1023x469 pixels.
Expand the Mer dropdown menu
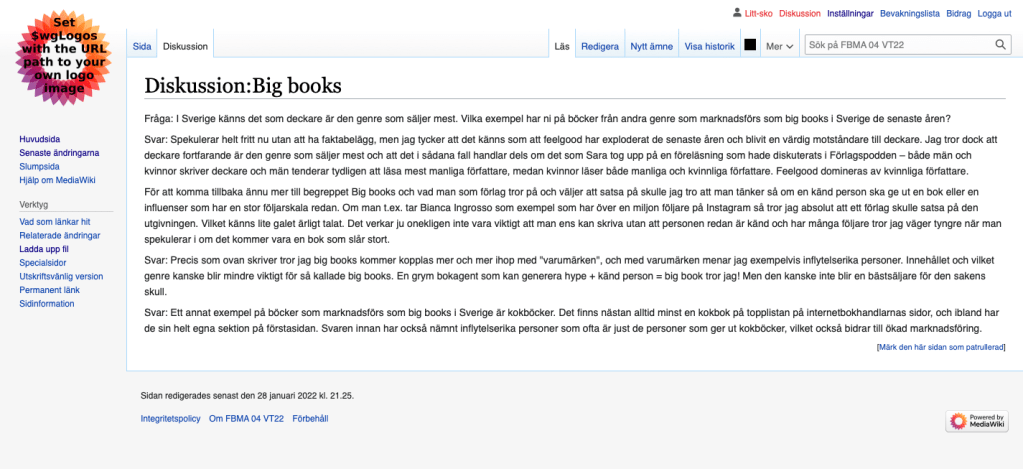[x=779, y=46]
